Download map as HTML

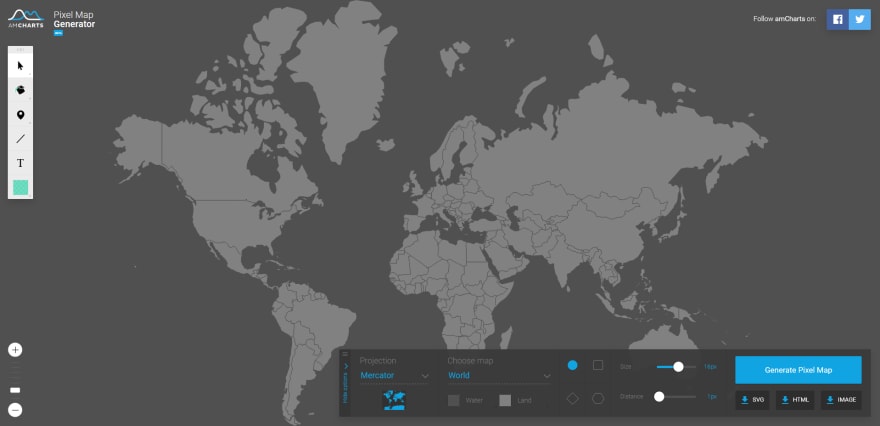[x=795, y=400]
